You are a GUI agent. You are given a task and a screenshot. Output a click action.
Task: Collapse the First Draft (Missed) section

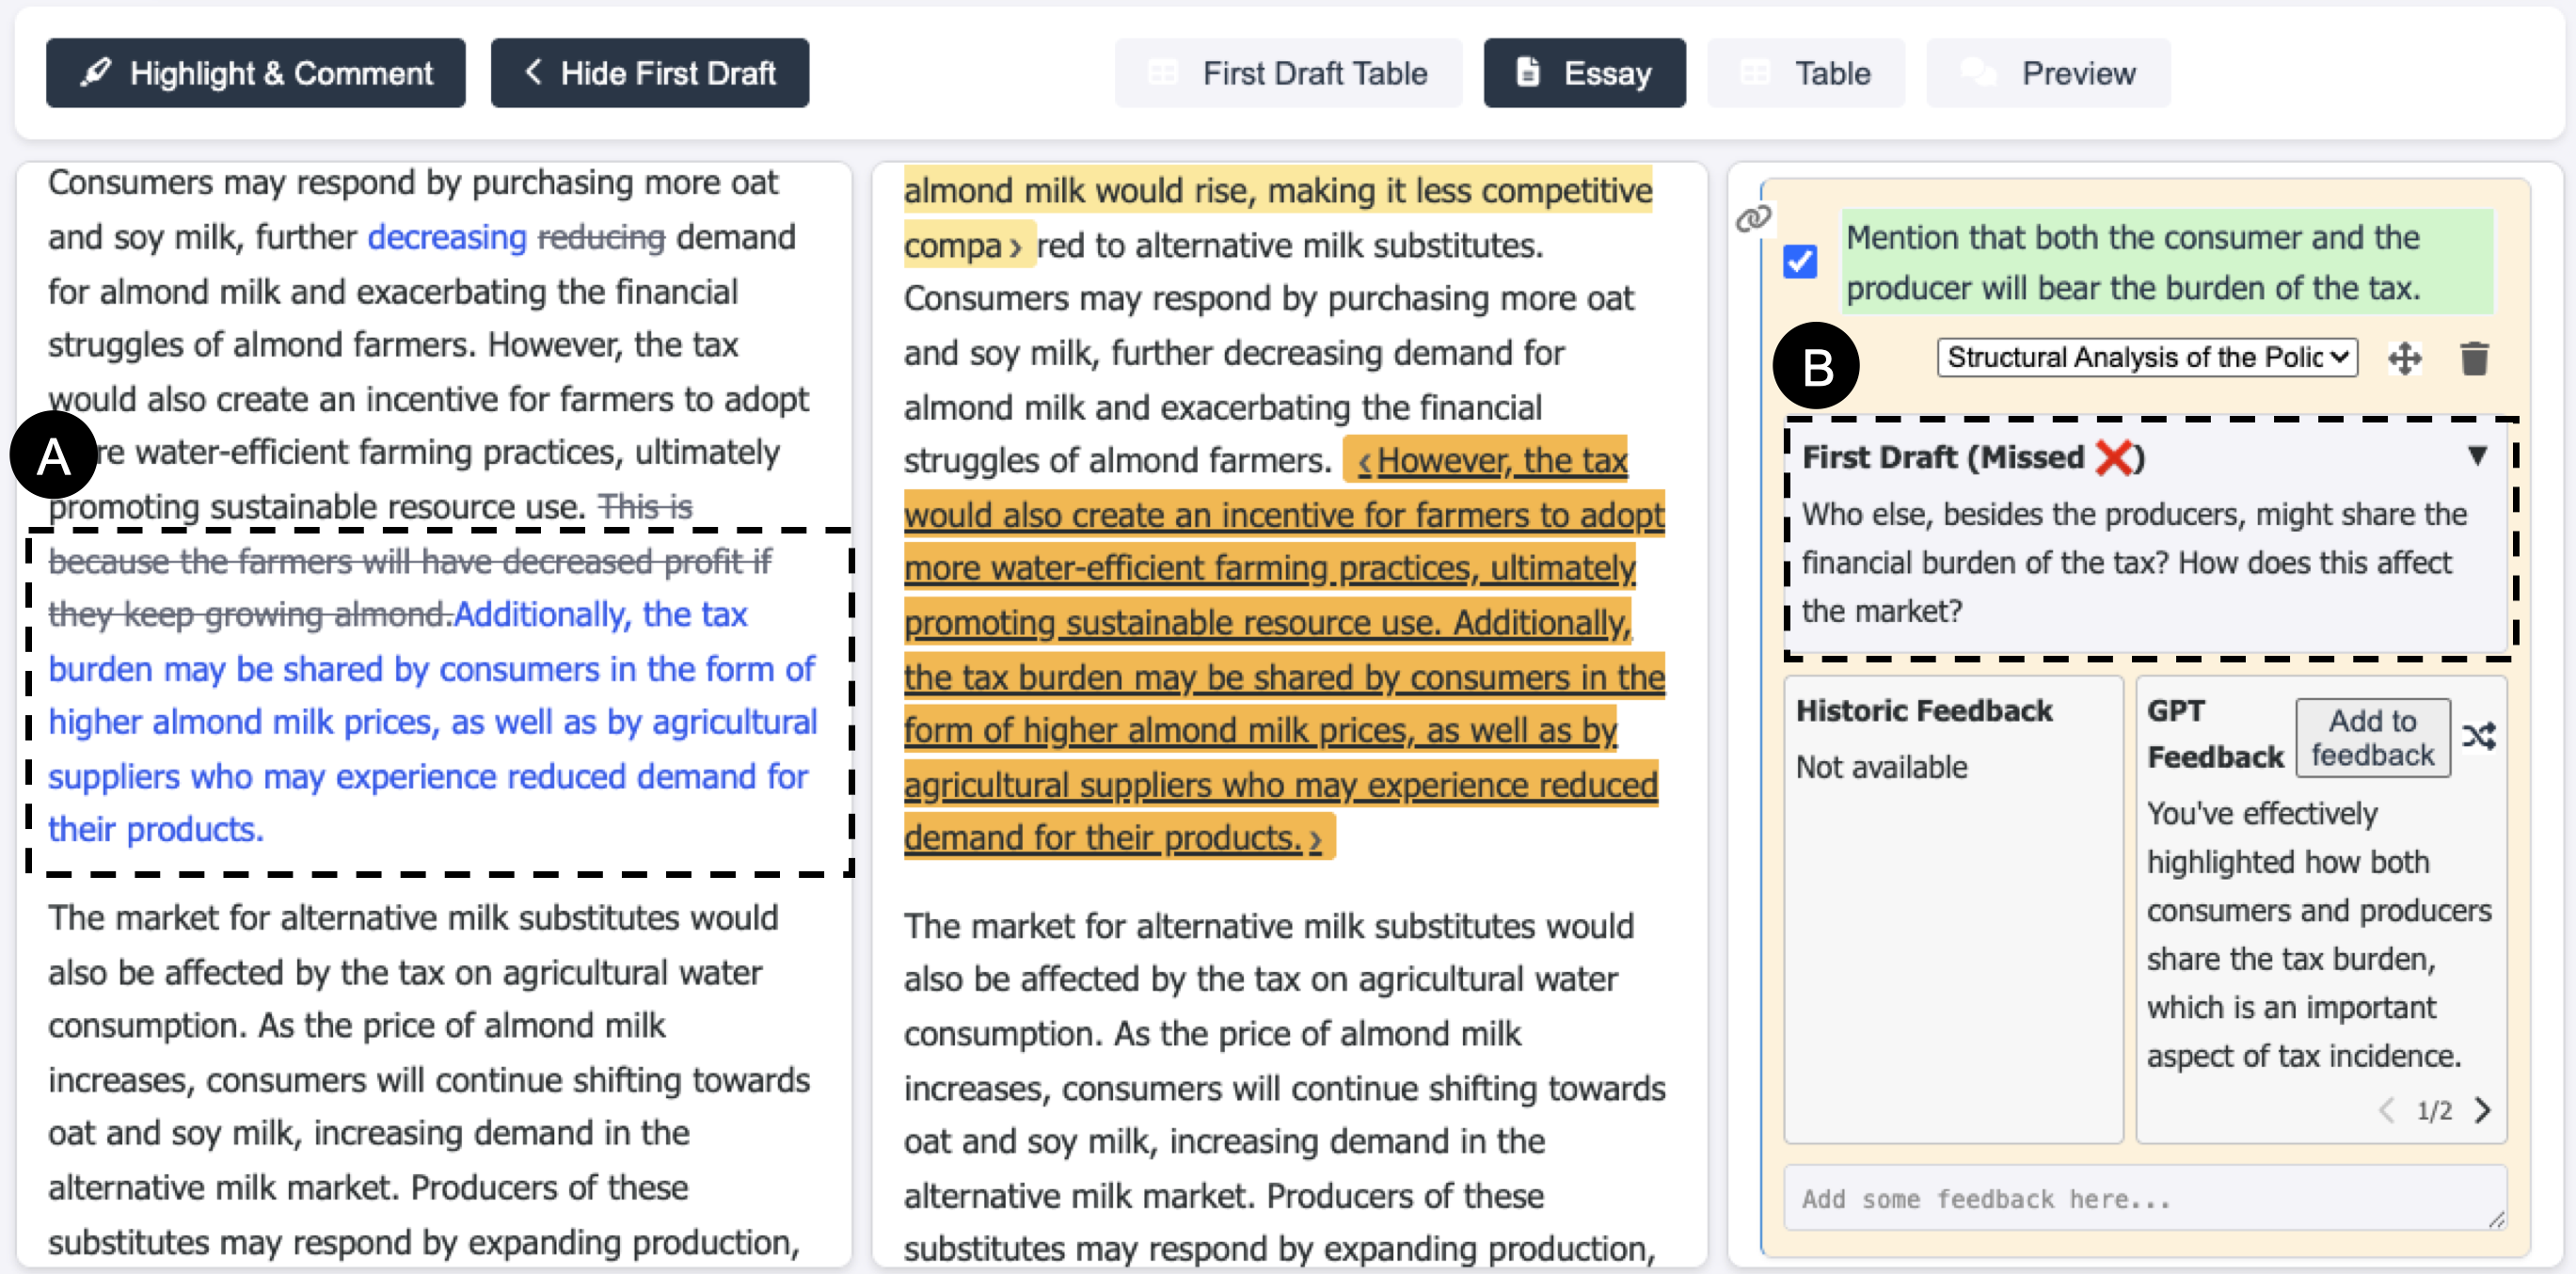[2477, 456]
